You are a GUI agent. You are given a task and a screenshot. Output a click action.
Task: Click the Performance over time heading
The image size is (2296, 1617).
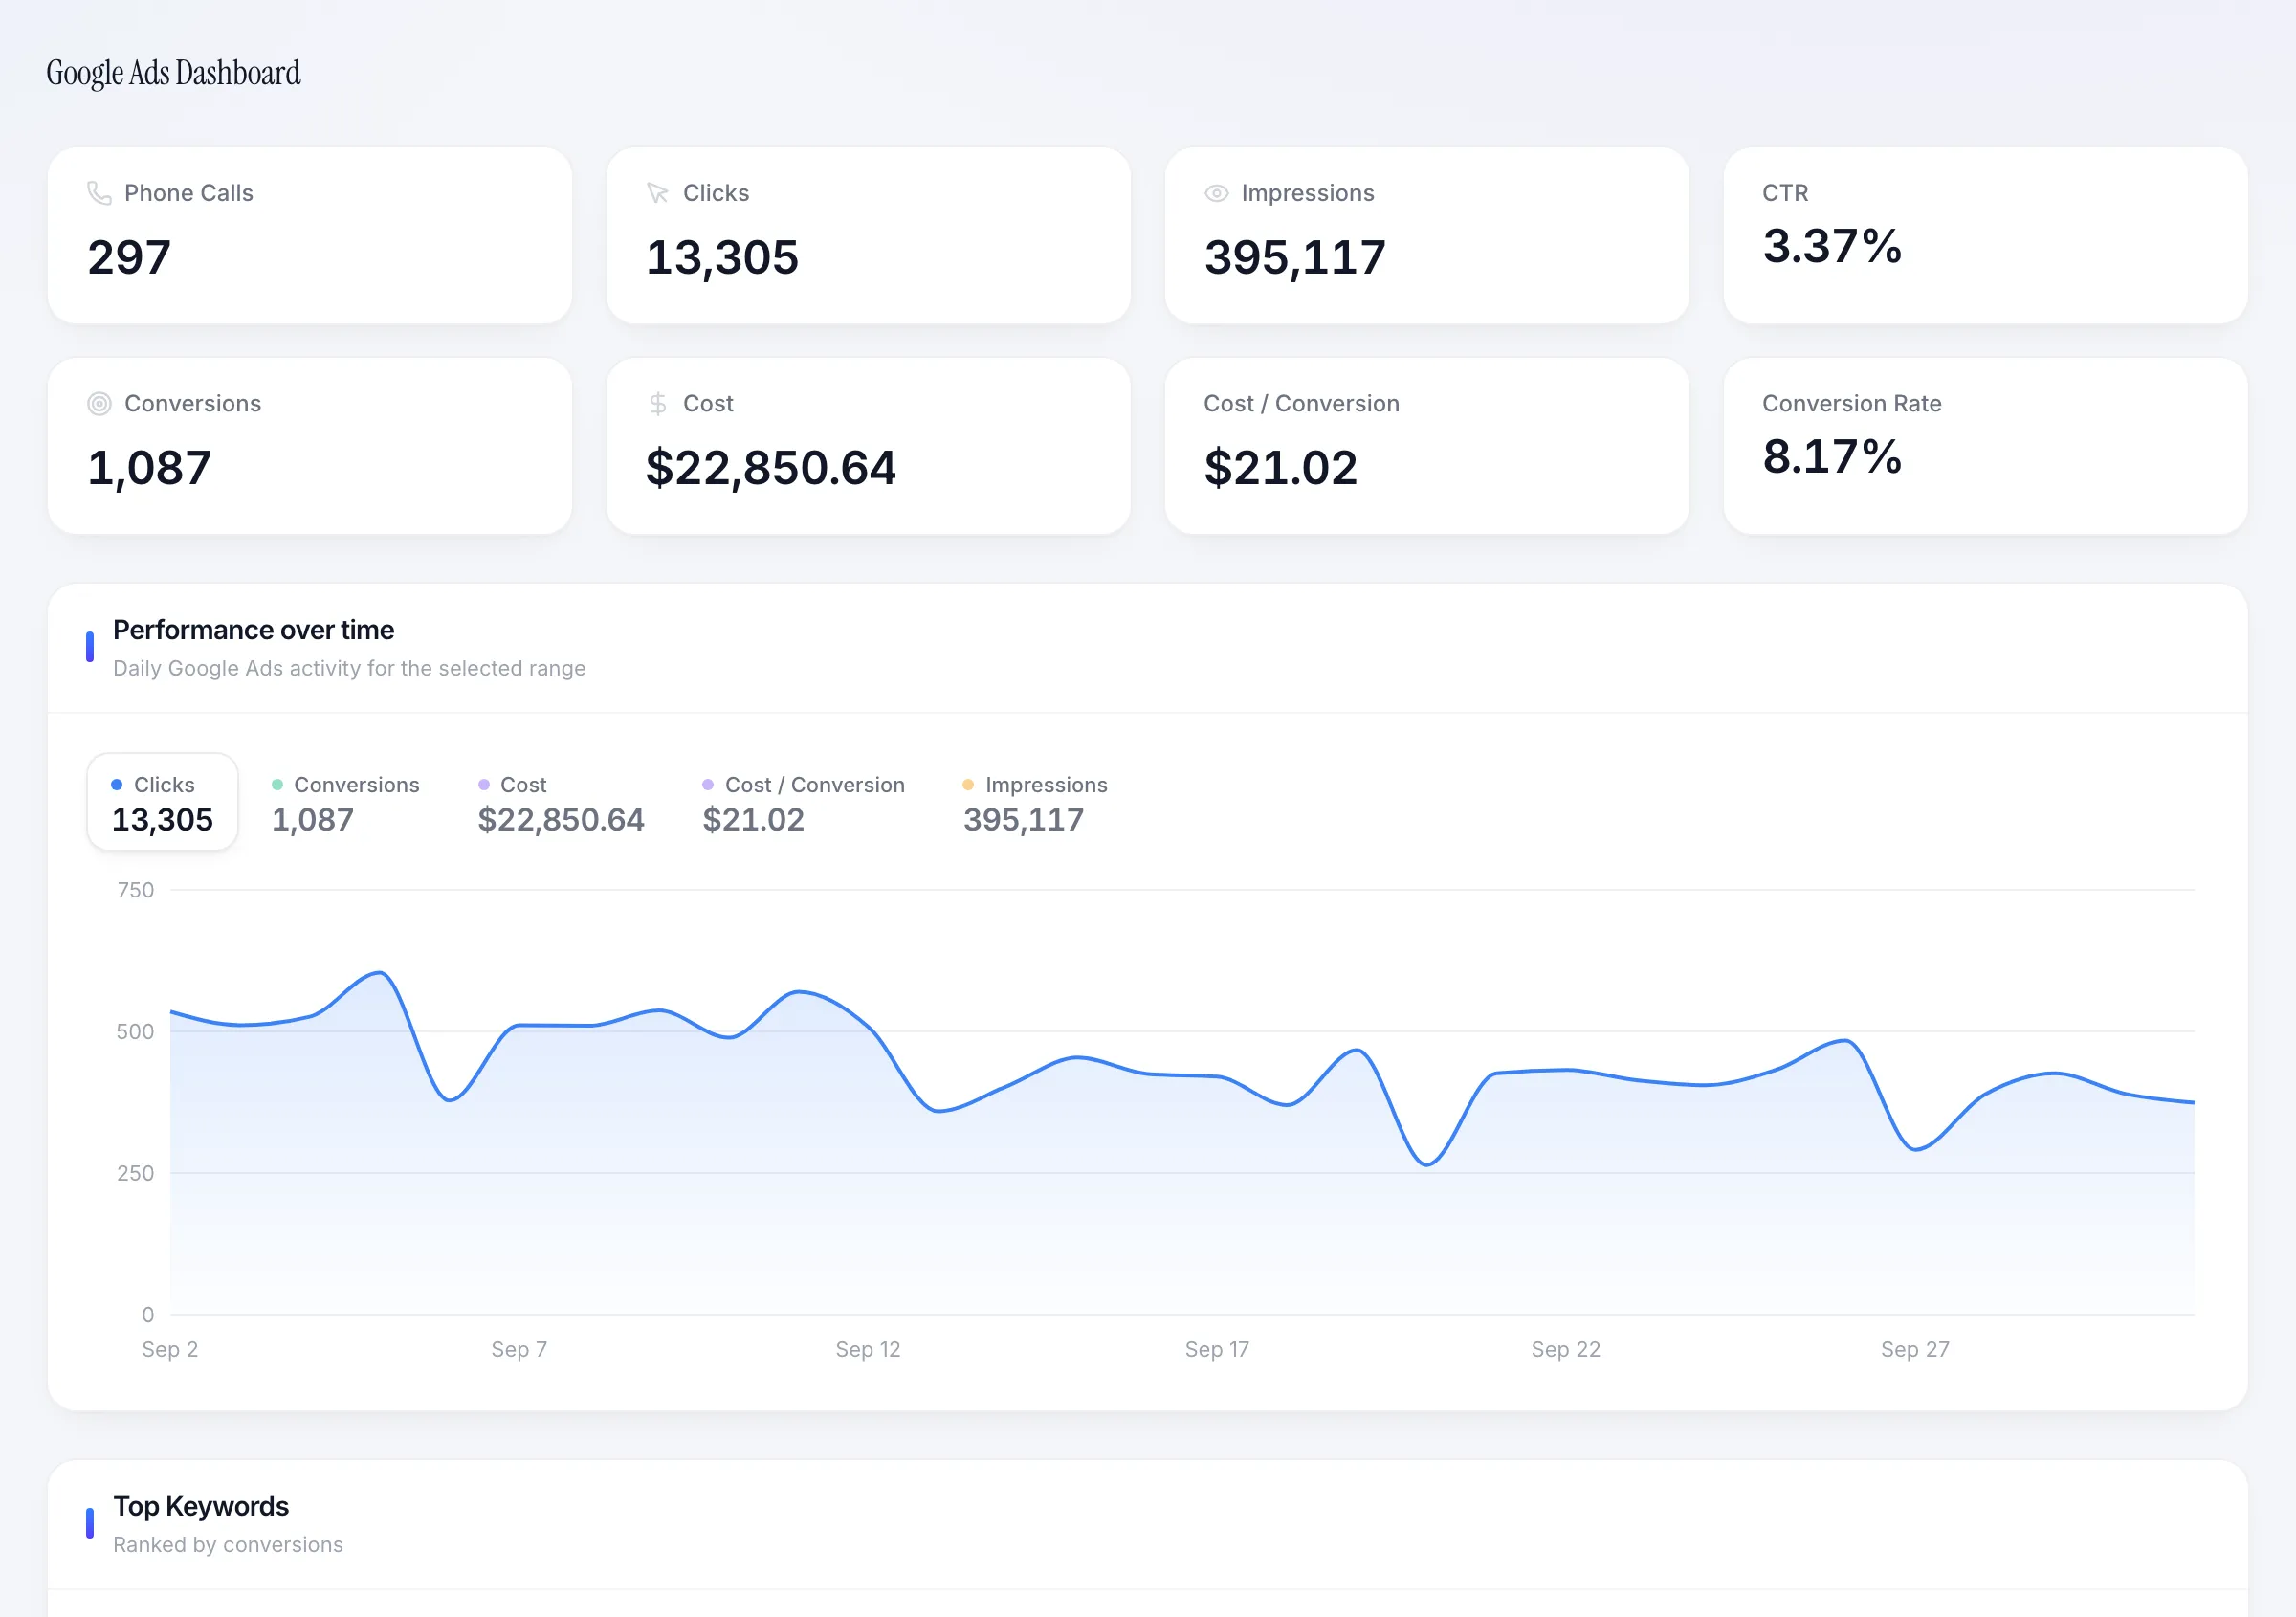[253, 630]
